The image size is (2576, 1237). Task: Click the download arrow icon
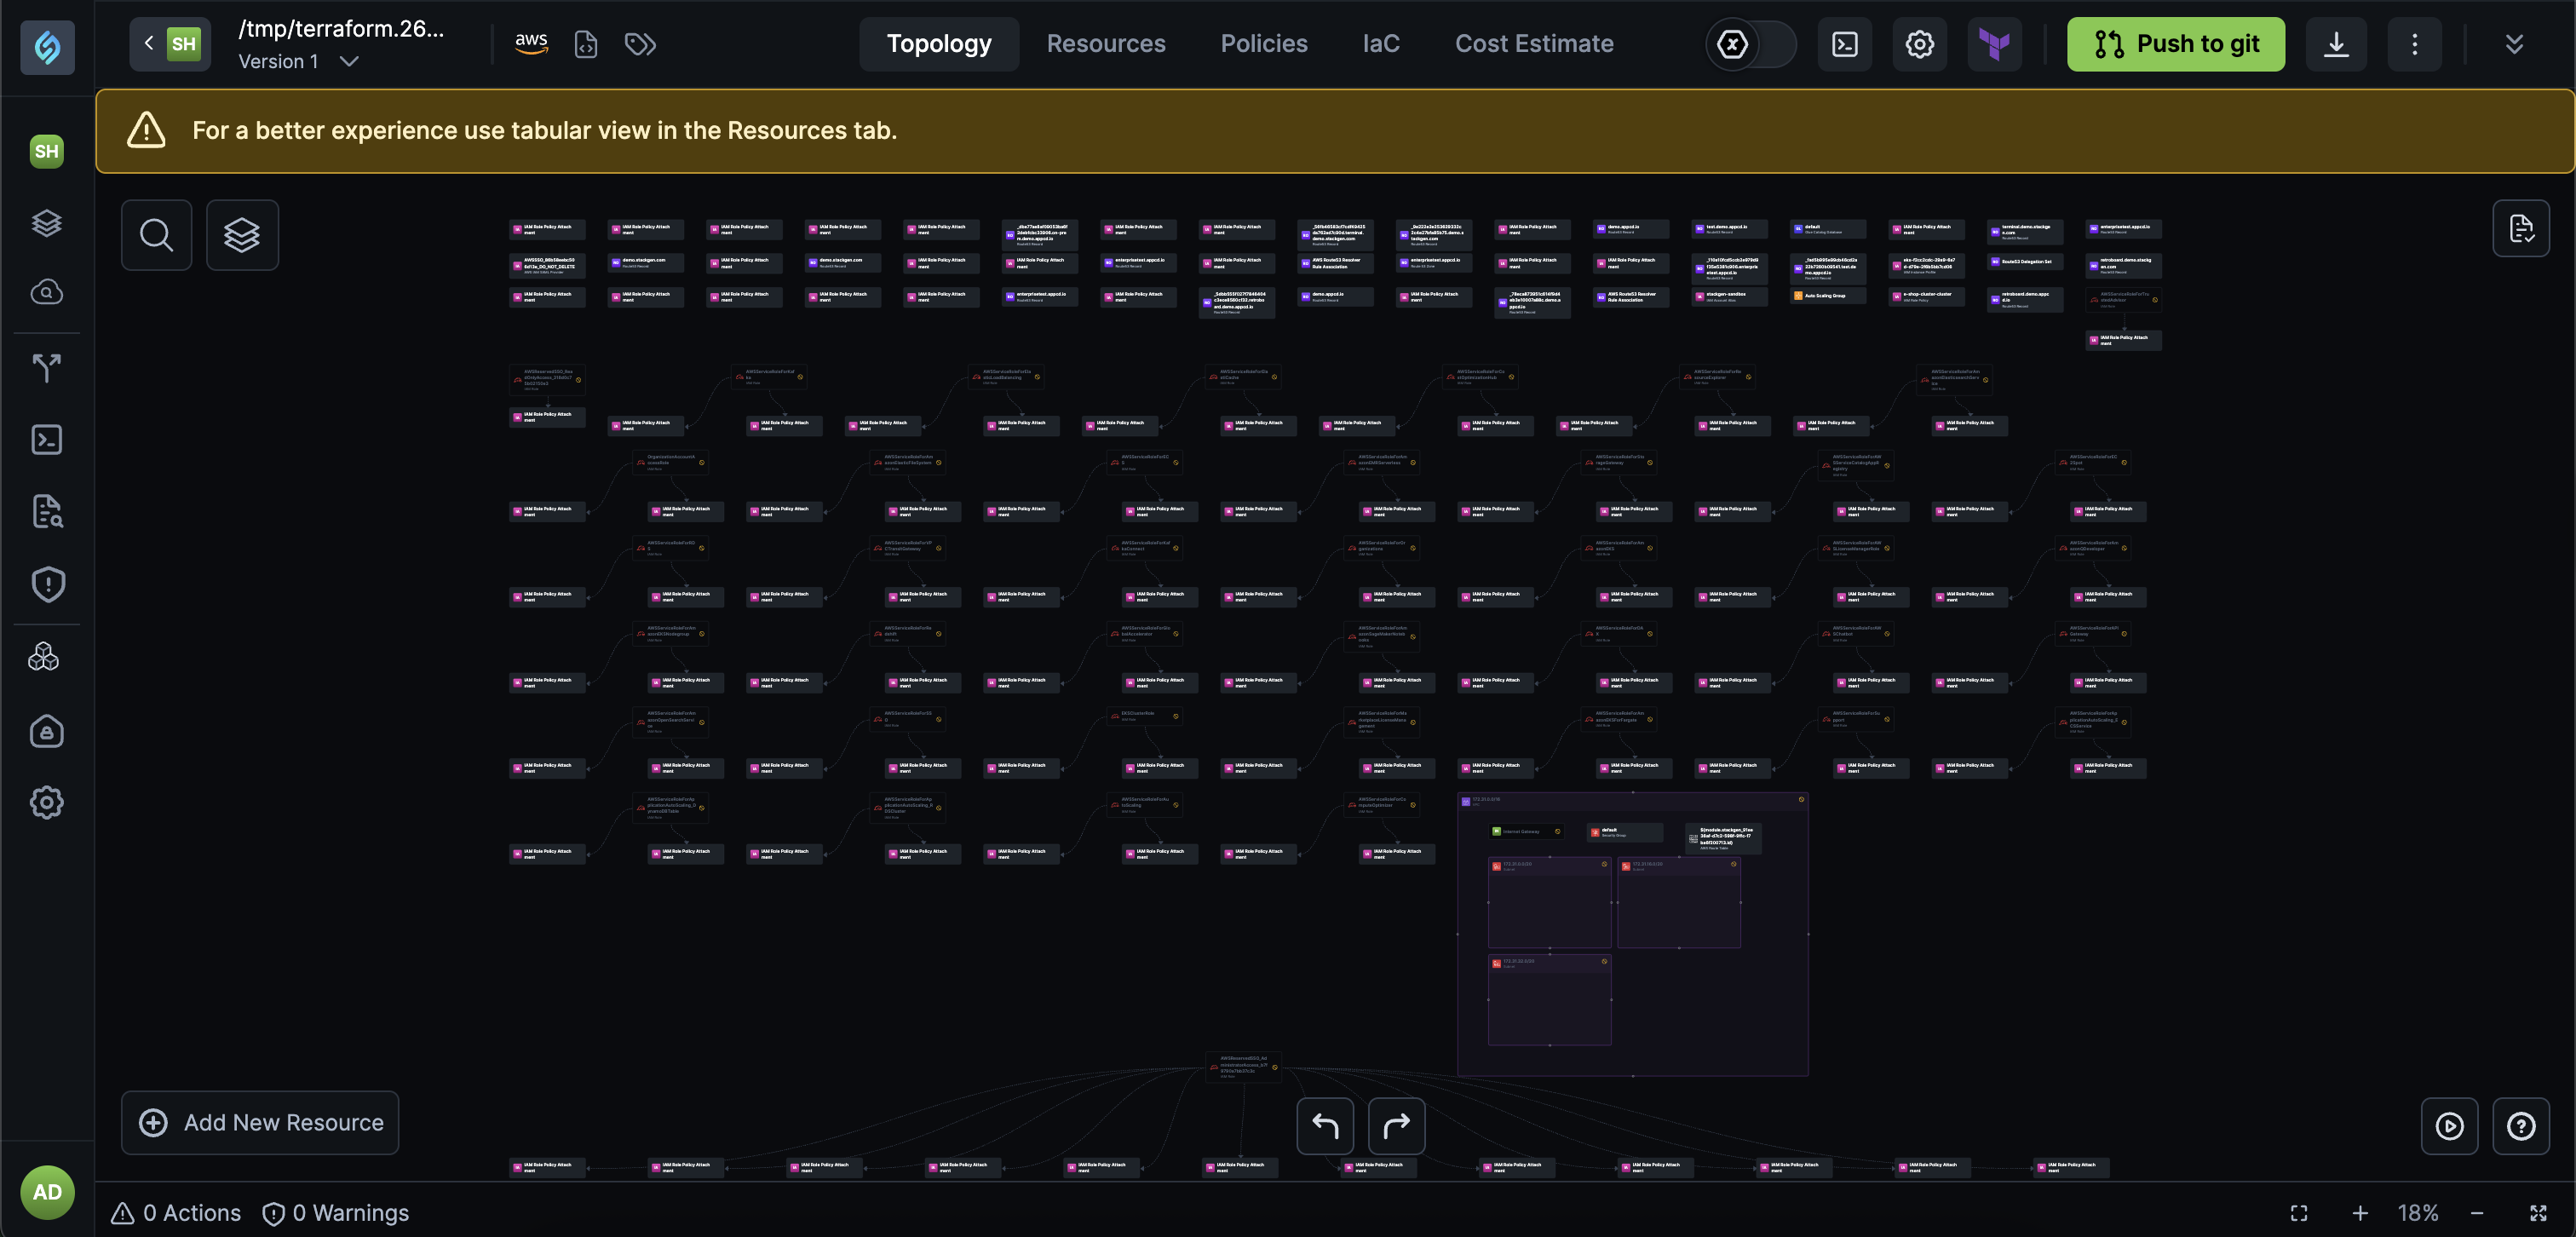2335,44
